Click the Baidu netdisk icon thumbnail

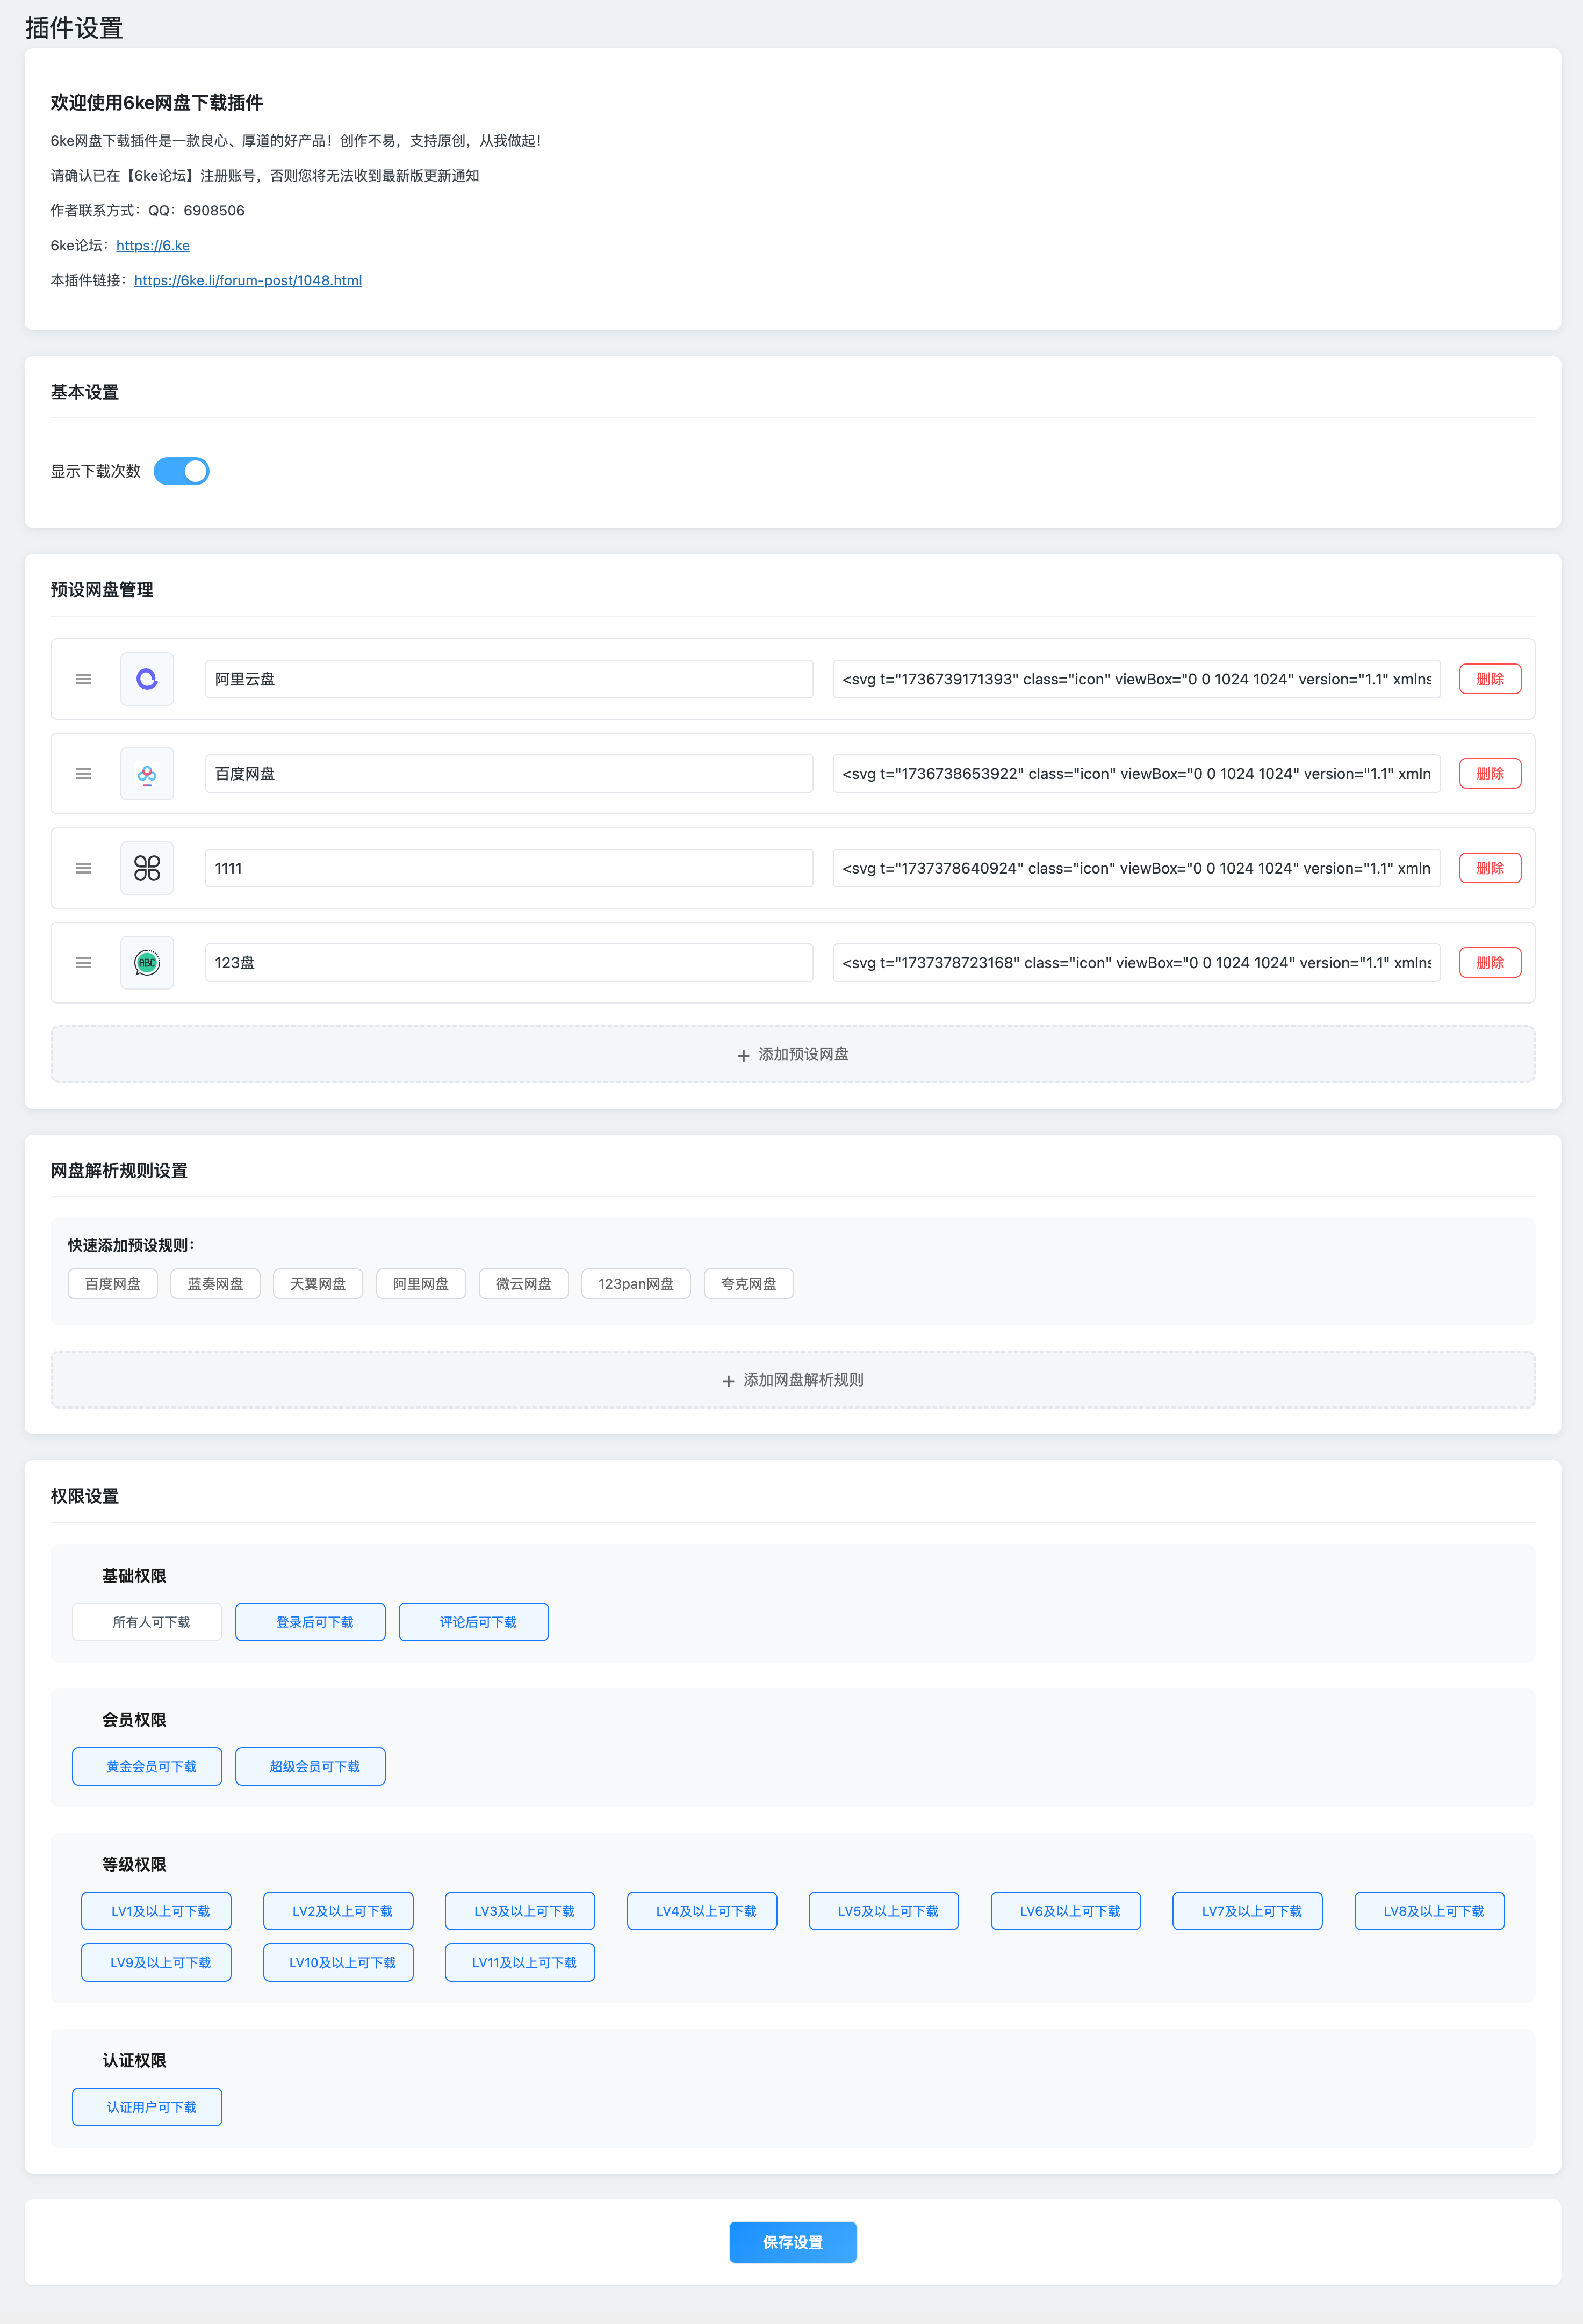coord(147,774)
